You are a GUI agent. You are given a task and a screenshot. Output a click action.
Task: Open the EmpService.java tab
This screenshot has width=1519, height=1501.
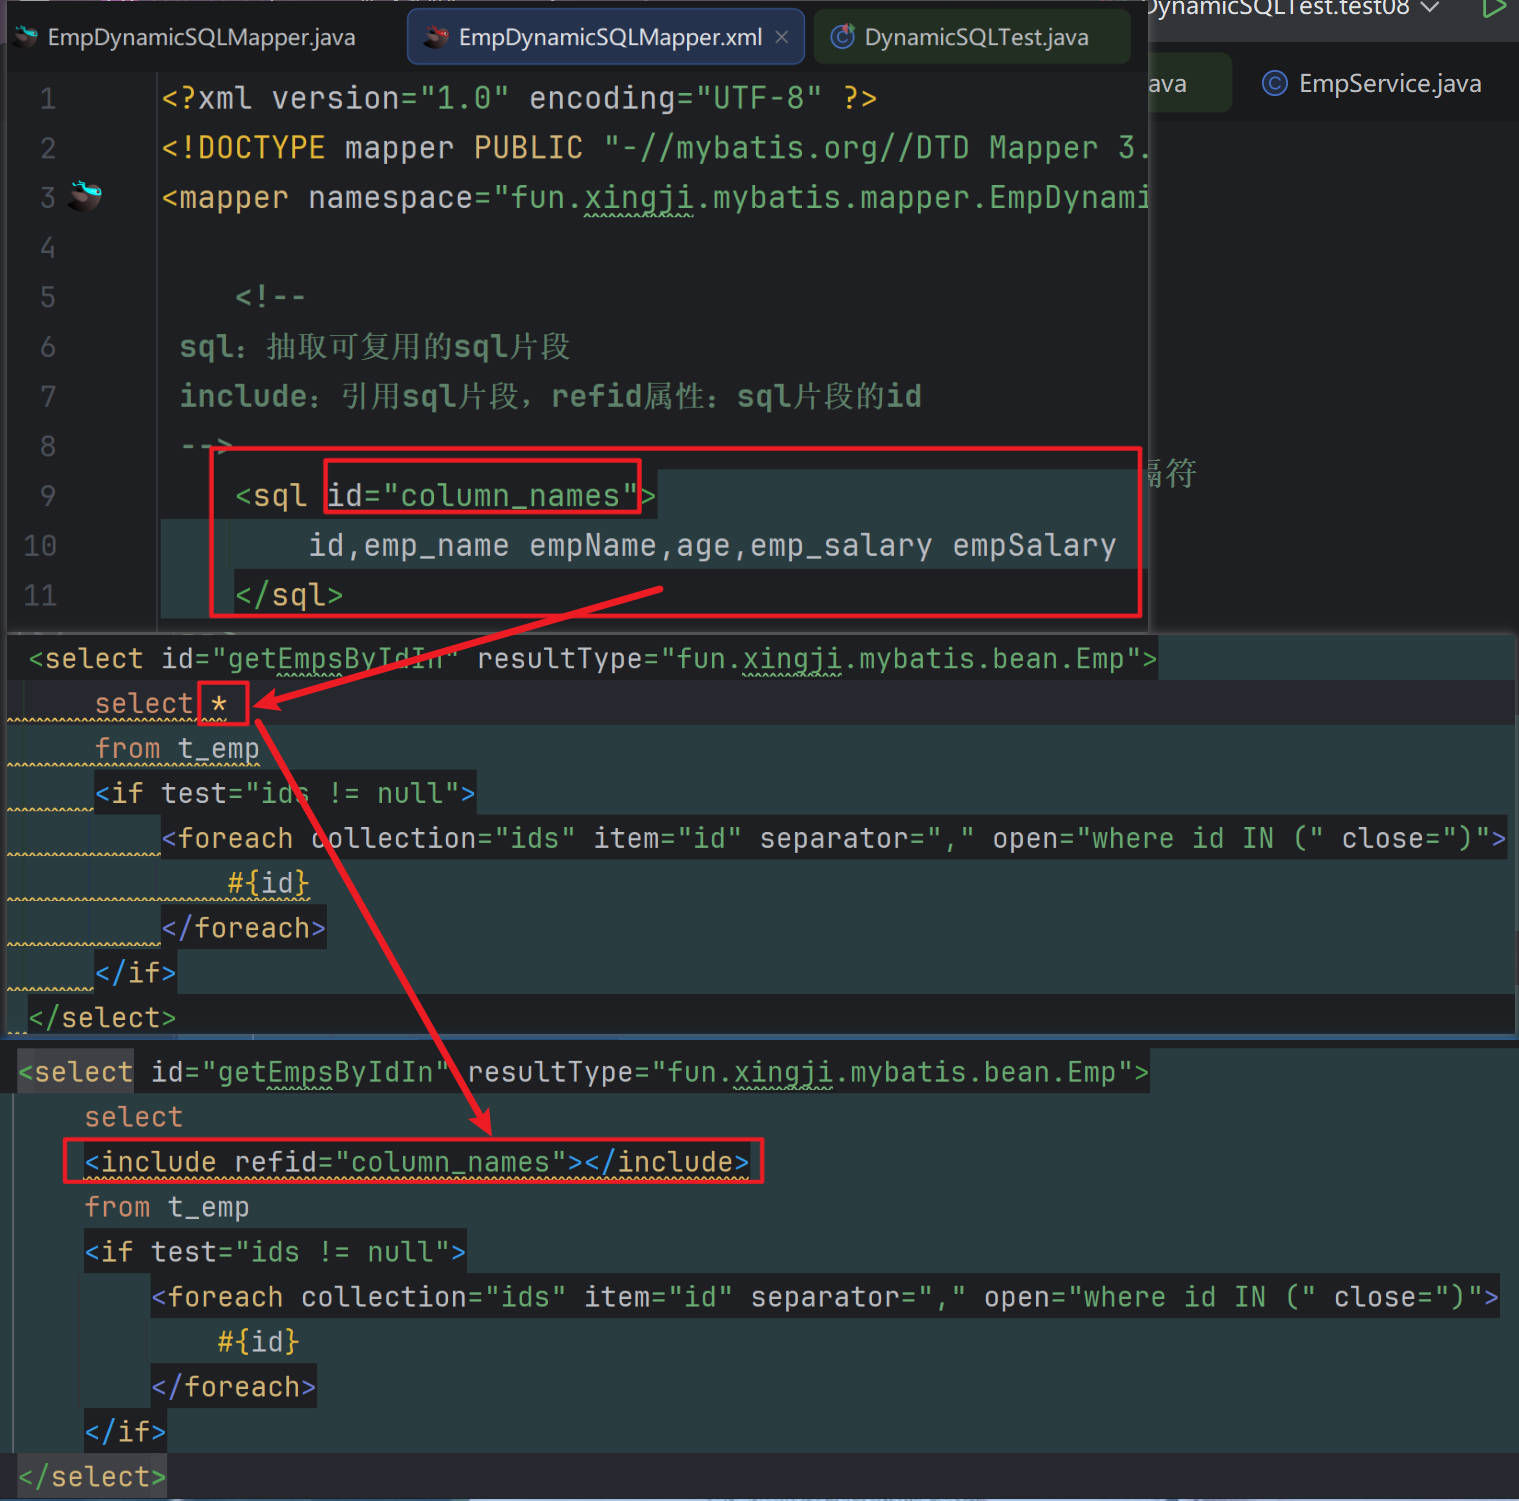(1390, 83)
